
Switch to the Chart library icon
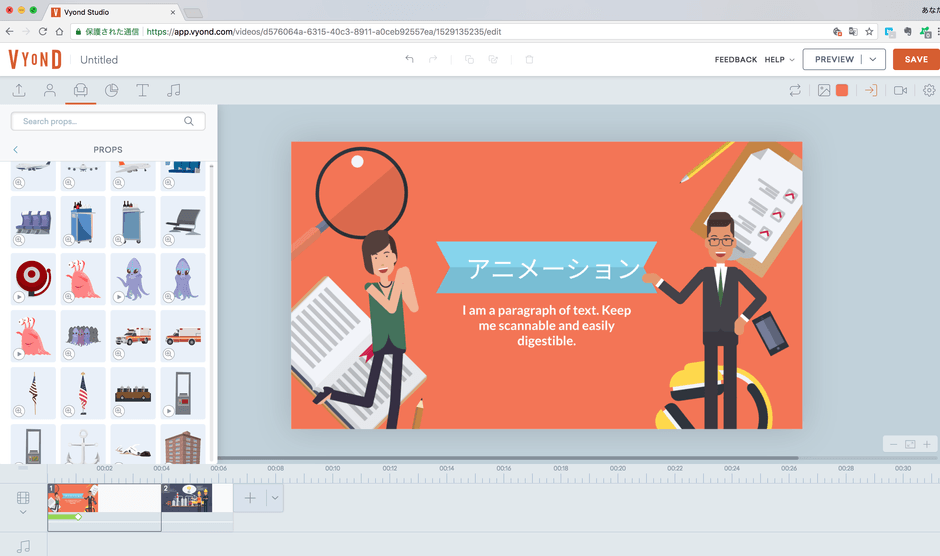point(111,91)
